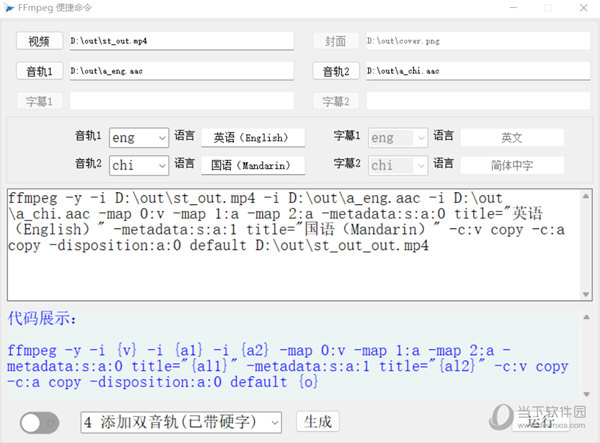Open the 音轨1 eng language code dropdown

139,138
